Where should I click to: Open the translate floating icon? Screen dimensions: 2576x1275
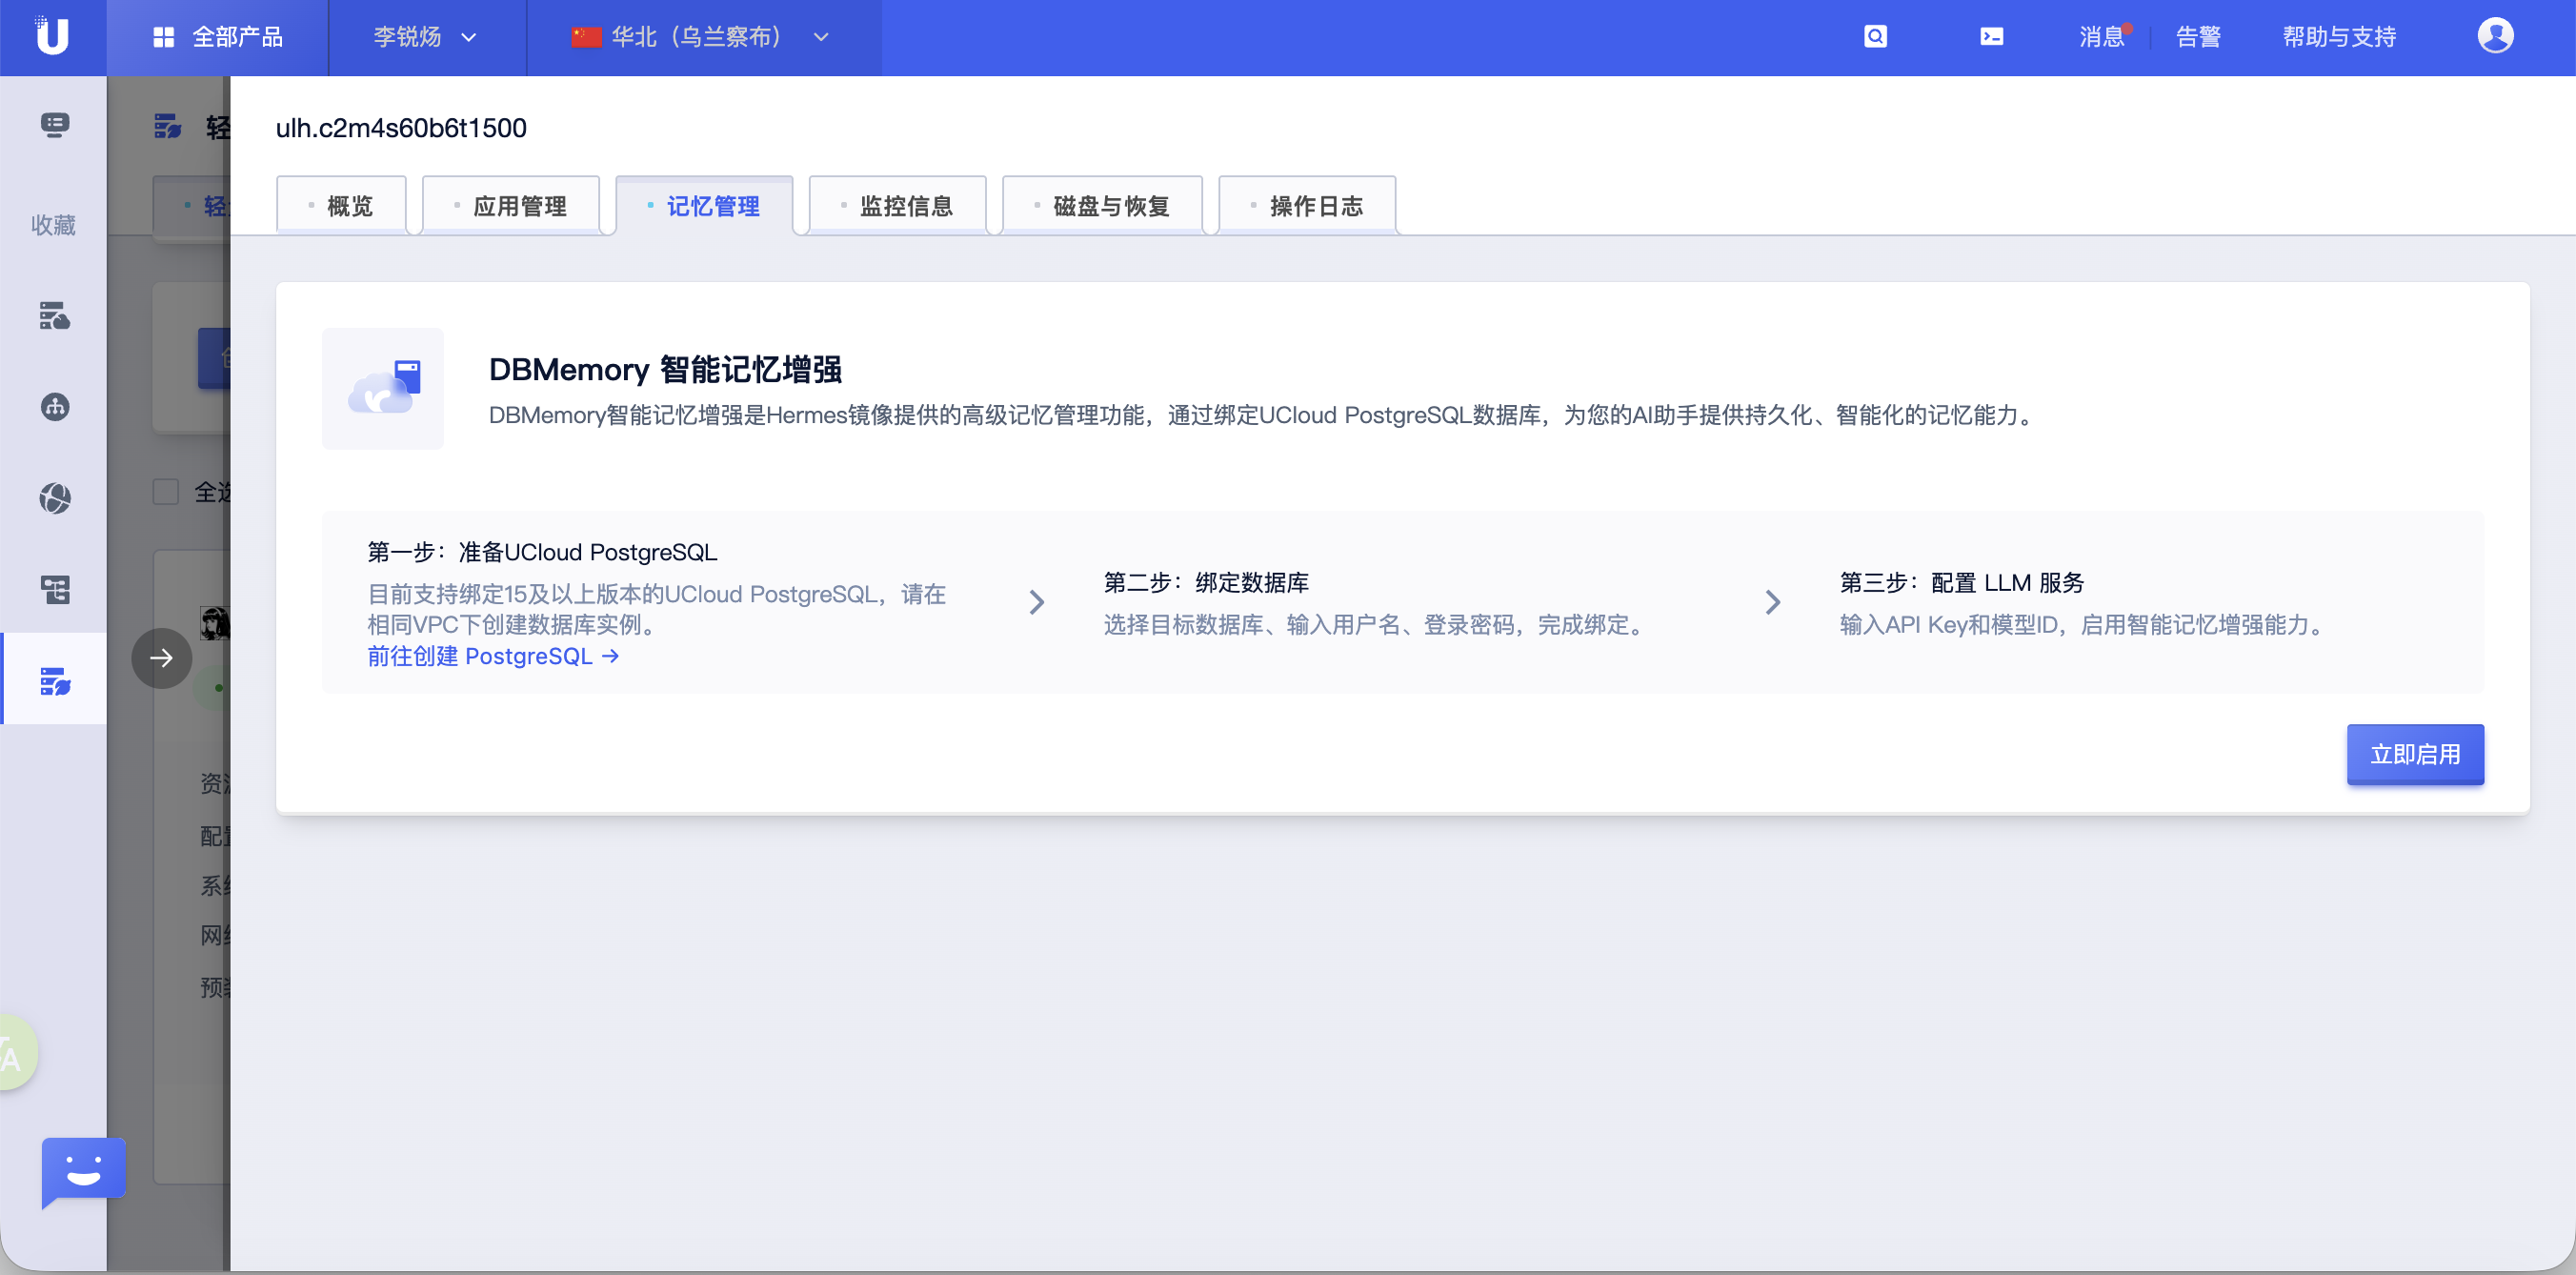coord(14,1054)
